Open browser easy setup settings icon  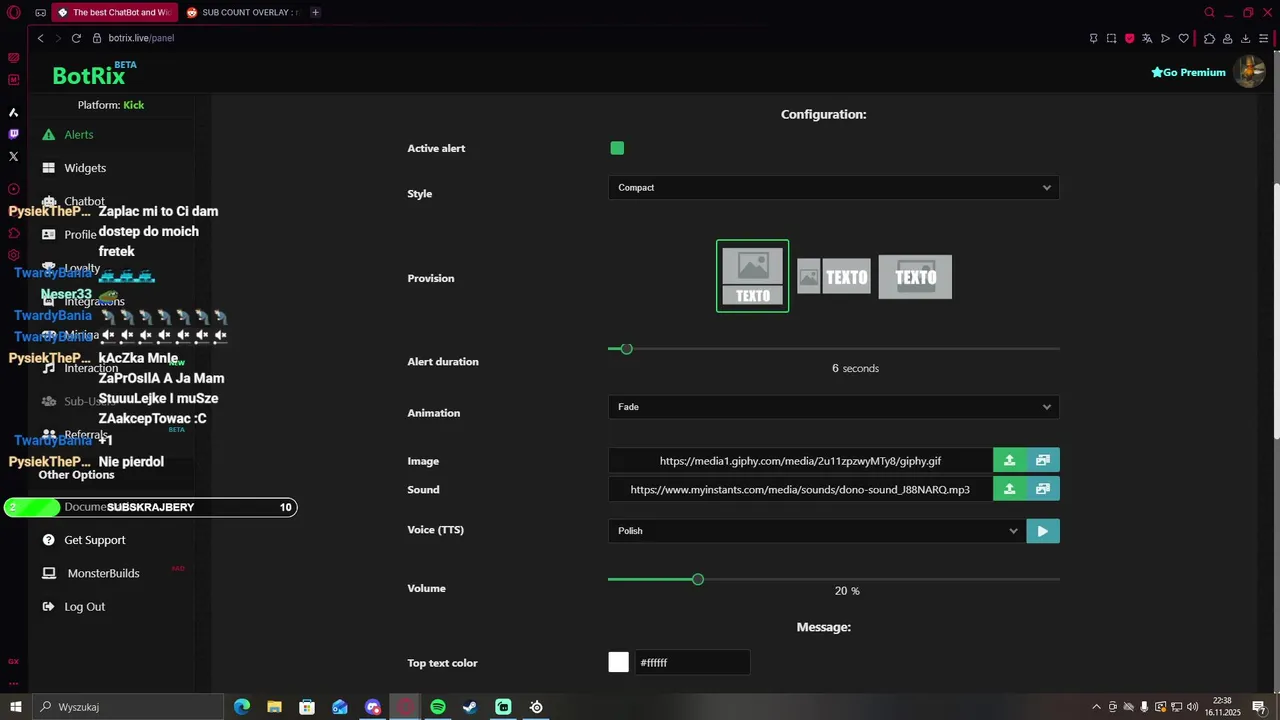pos(1264,38)
